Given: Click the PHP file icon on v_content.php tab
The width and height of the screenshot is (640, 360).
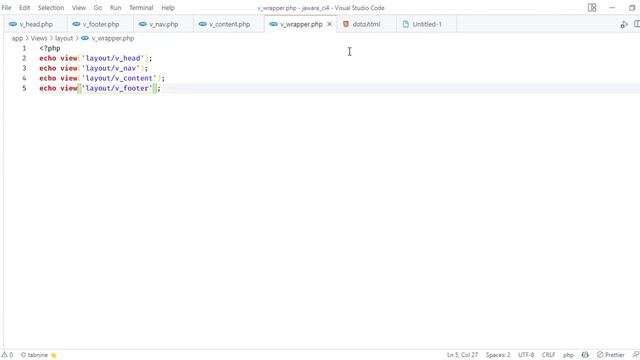Looking at the screenshot, I should pos(202,24).
